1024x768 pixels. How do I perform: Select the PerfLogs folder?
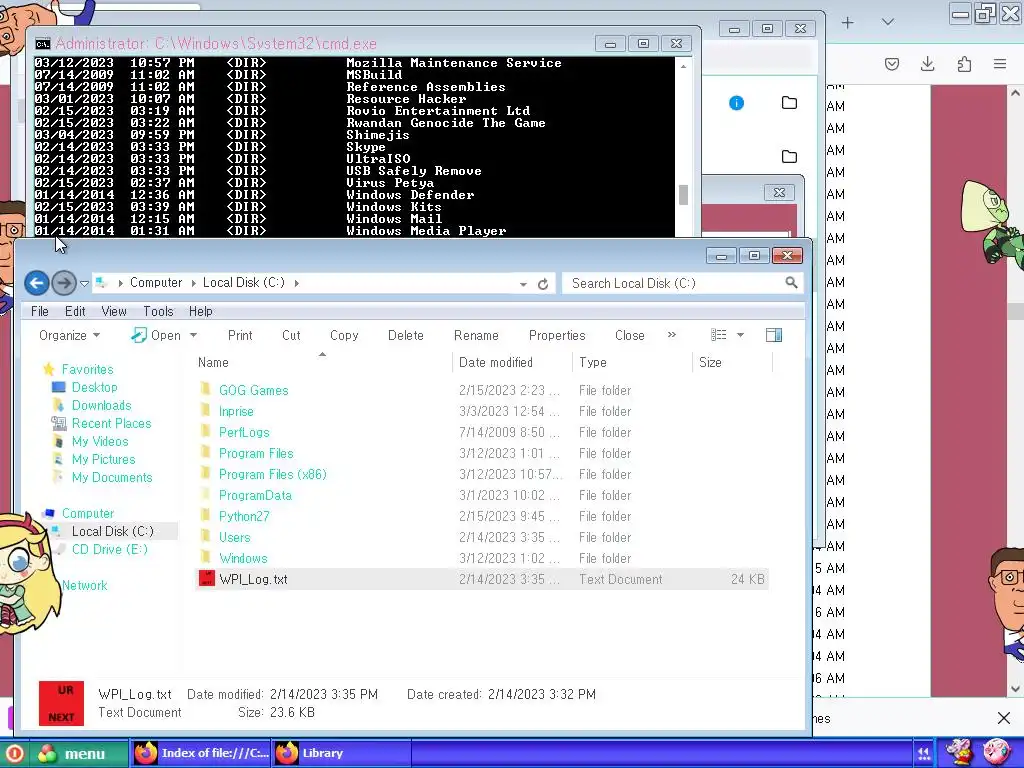(244, 432)
